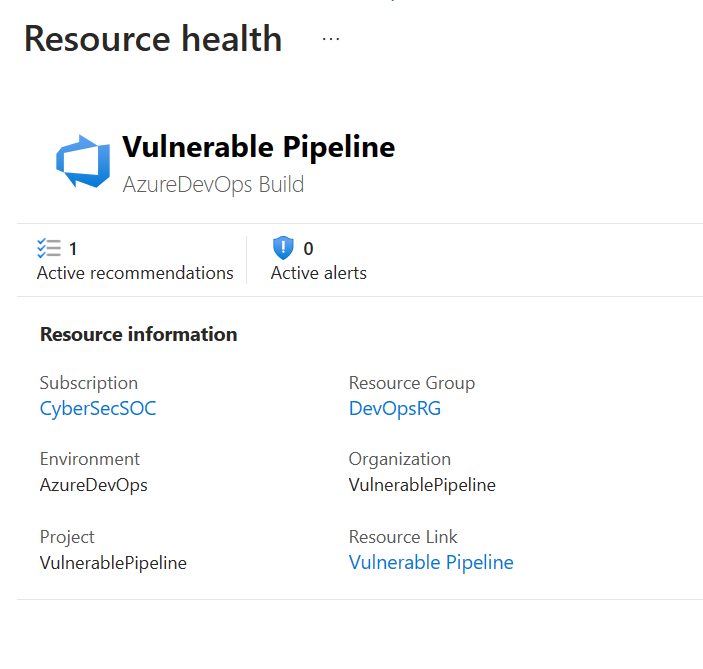
Task: Open the CyberSecSOC subscription link
Action: pyautogui.click(x=98, y=409)
